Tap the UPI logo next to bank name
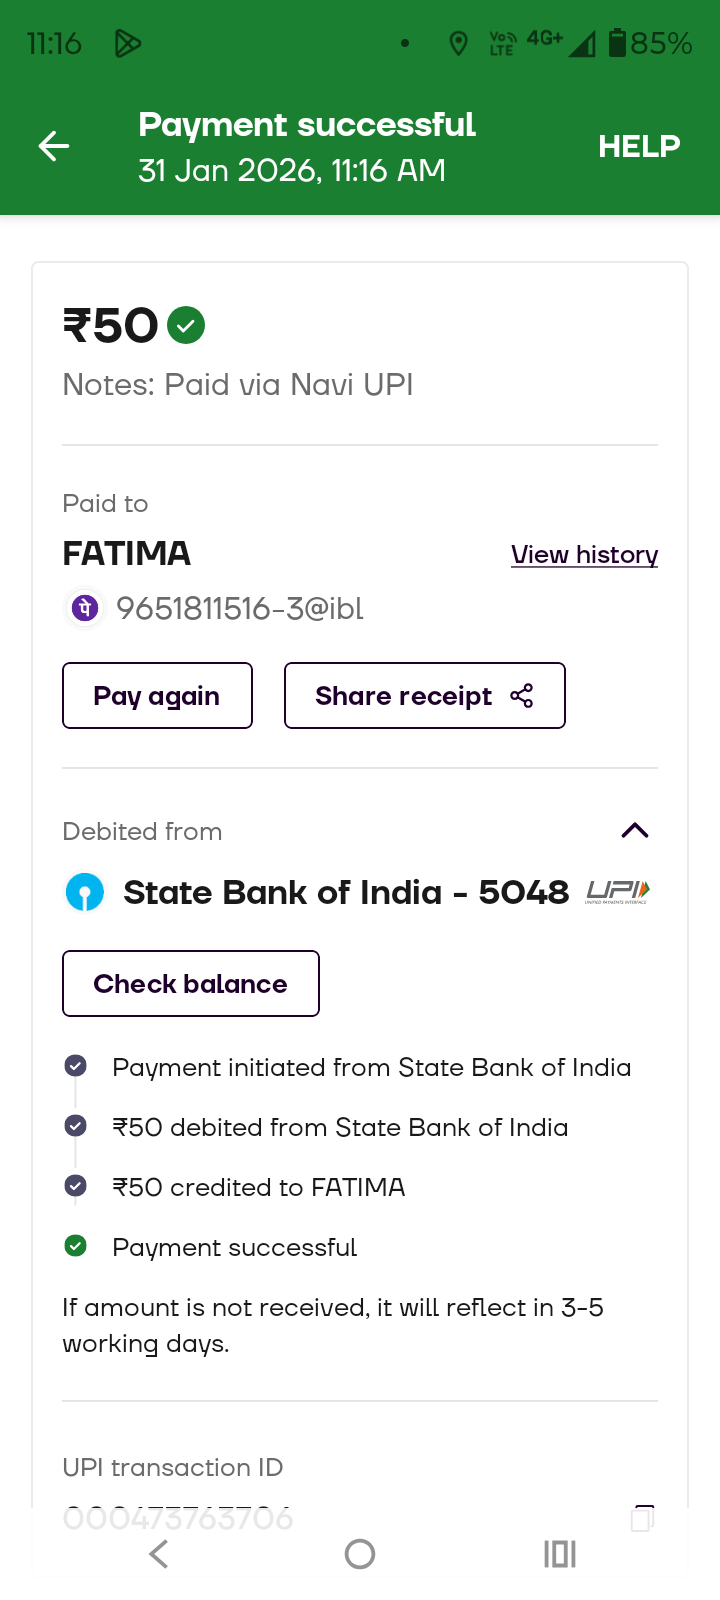The height and width of the screenshot is (1600, 720). click(x=617, y=892)
